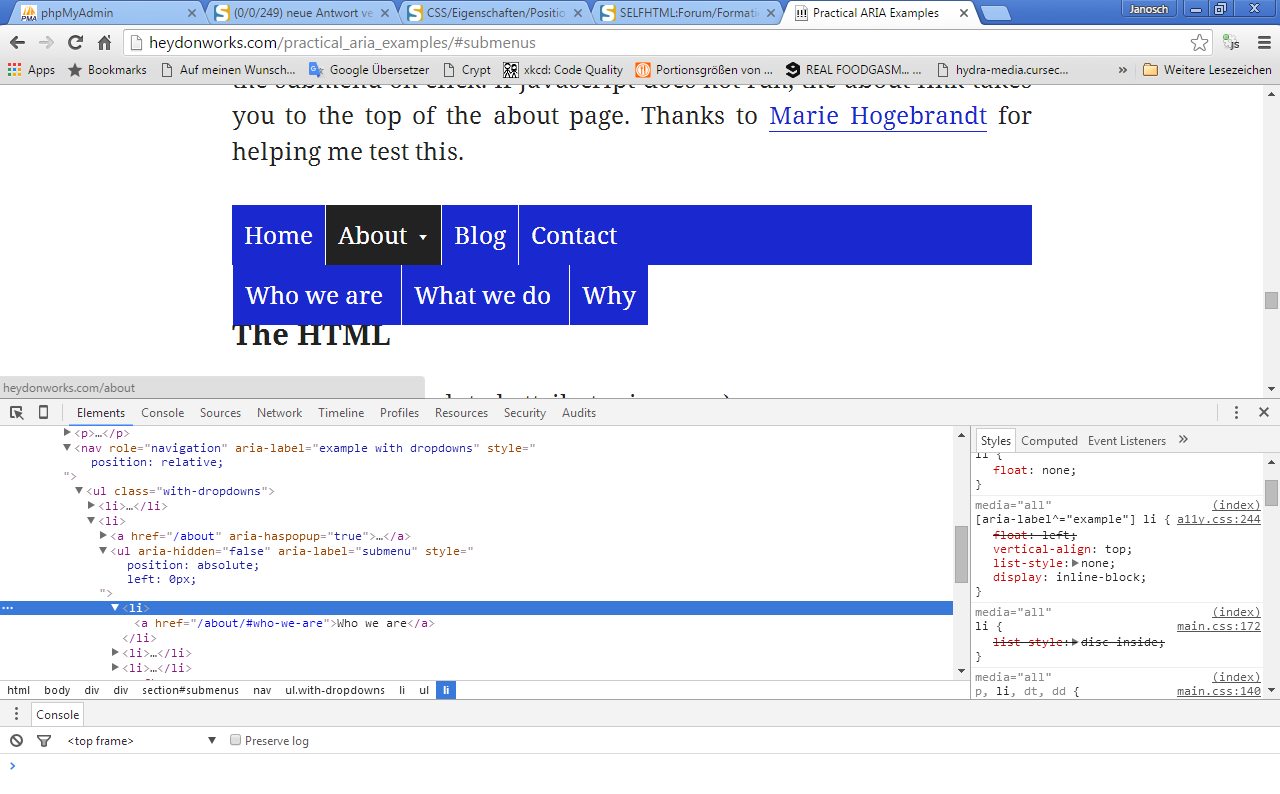This screenshot has width=1280, height=794.
Task: Click the Console drawer tab
Action: click(57, 714)
